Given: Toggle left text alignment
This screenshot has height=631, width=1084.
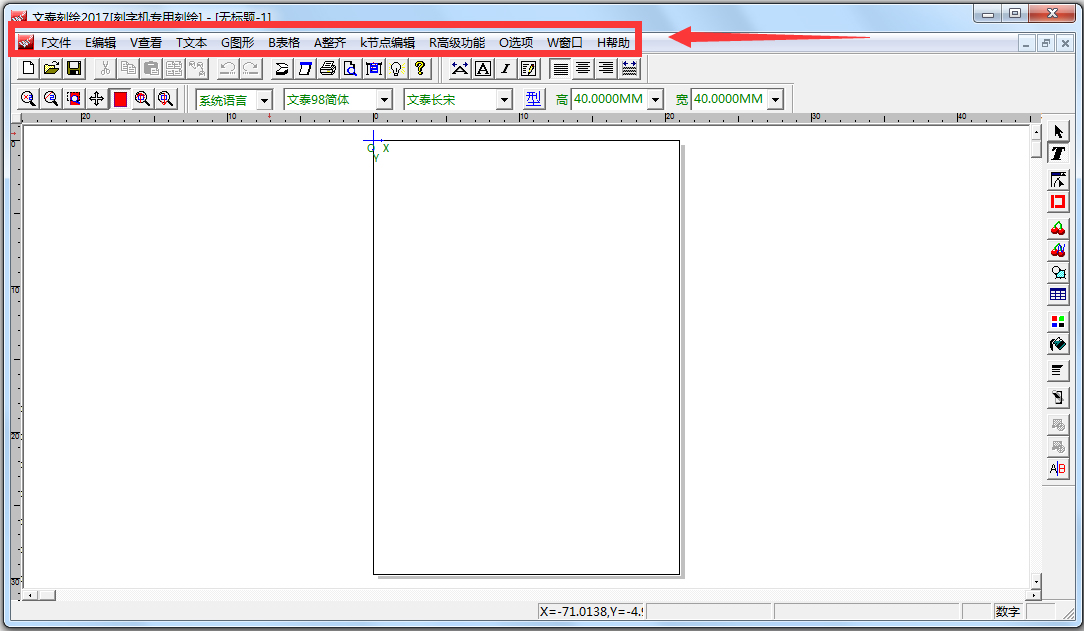Looking at the screenshot, I should click(561, 68).
